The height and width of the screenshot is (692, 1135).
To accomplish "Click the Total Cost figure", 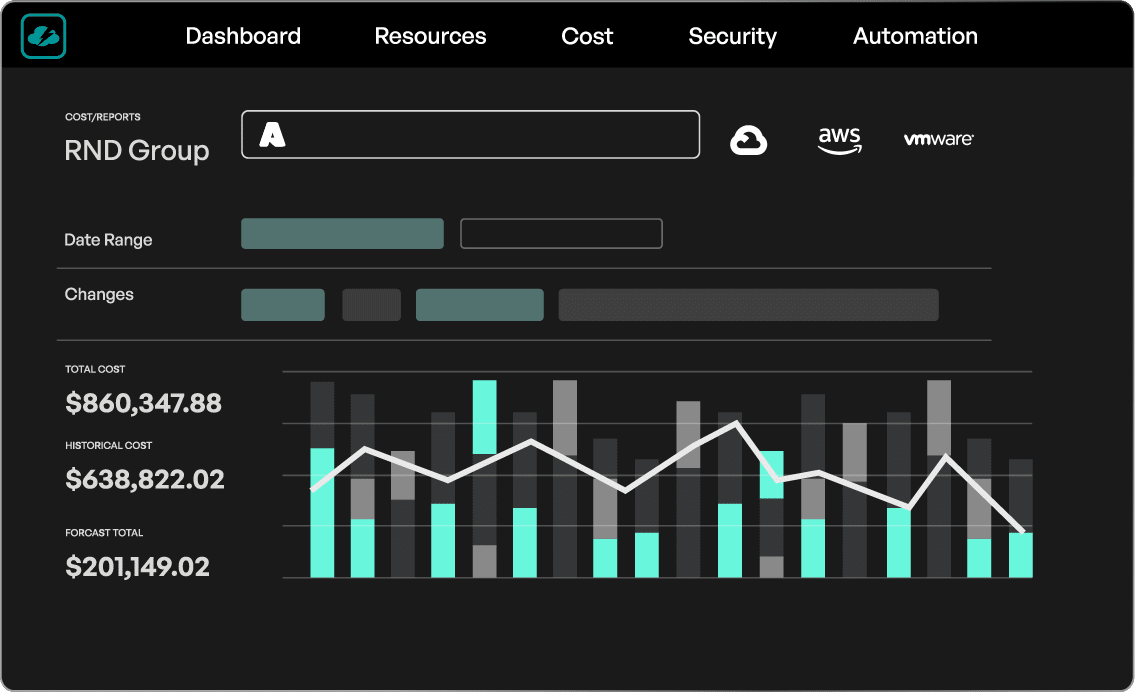I will click(144, 403).
